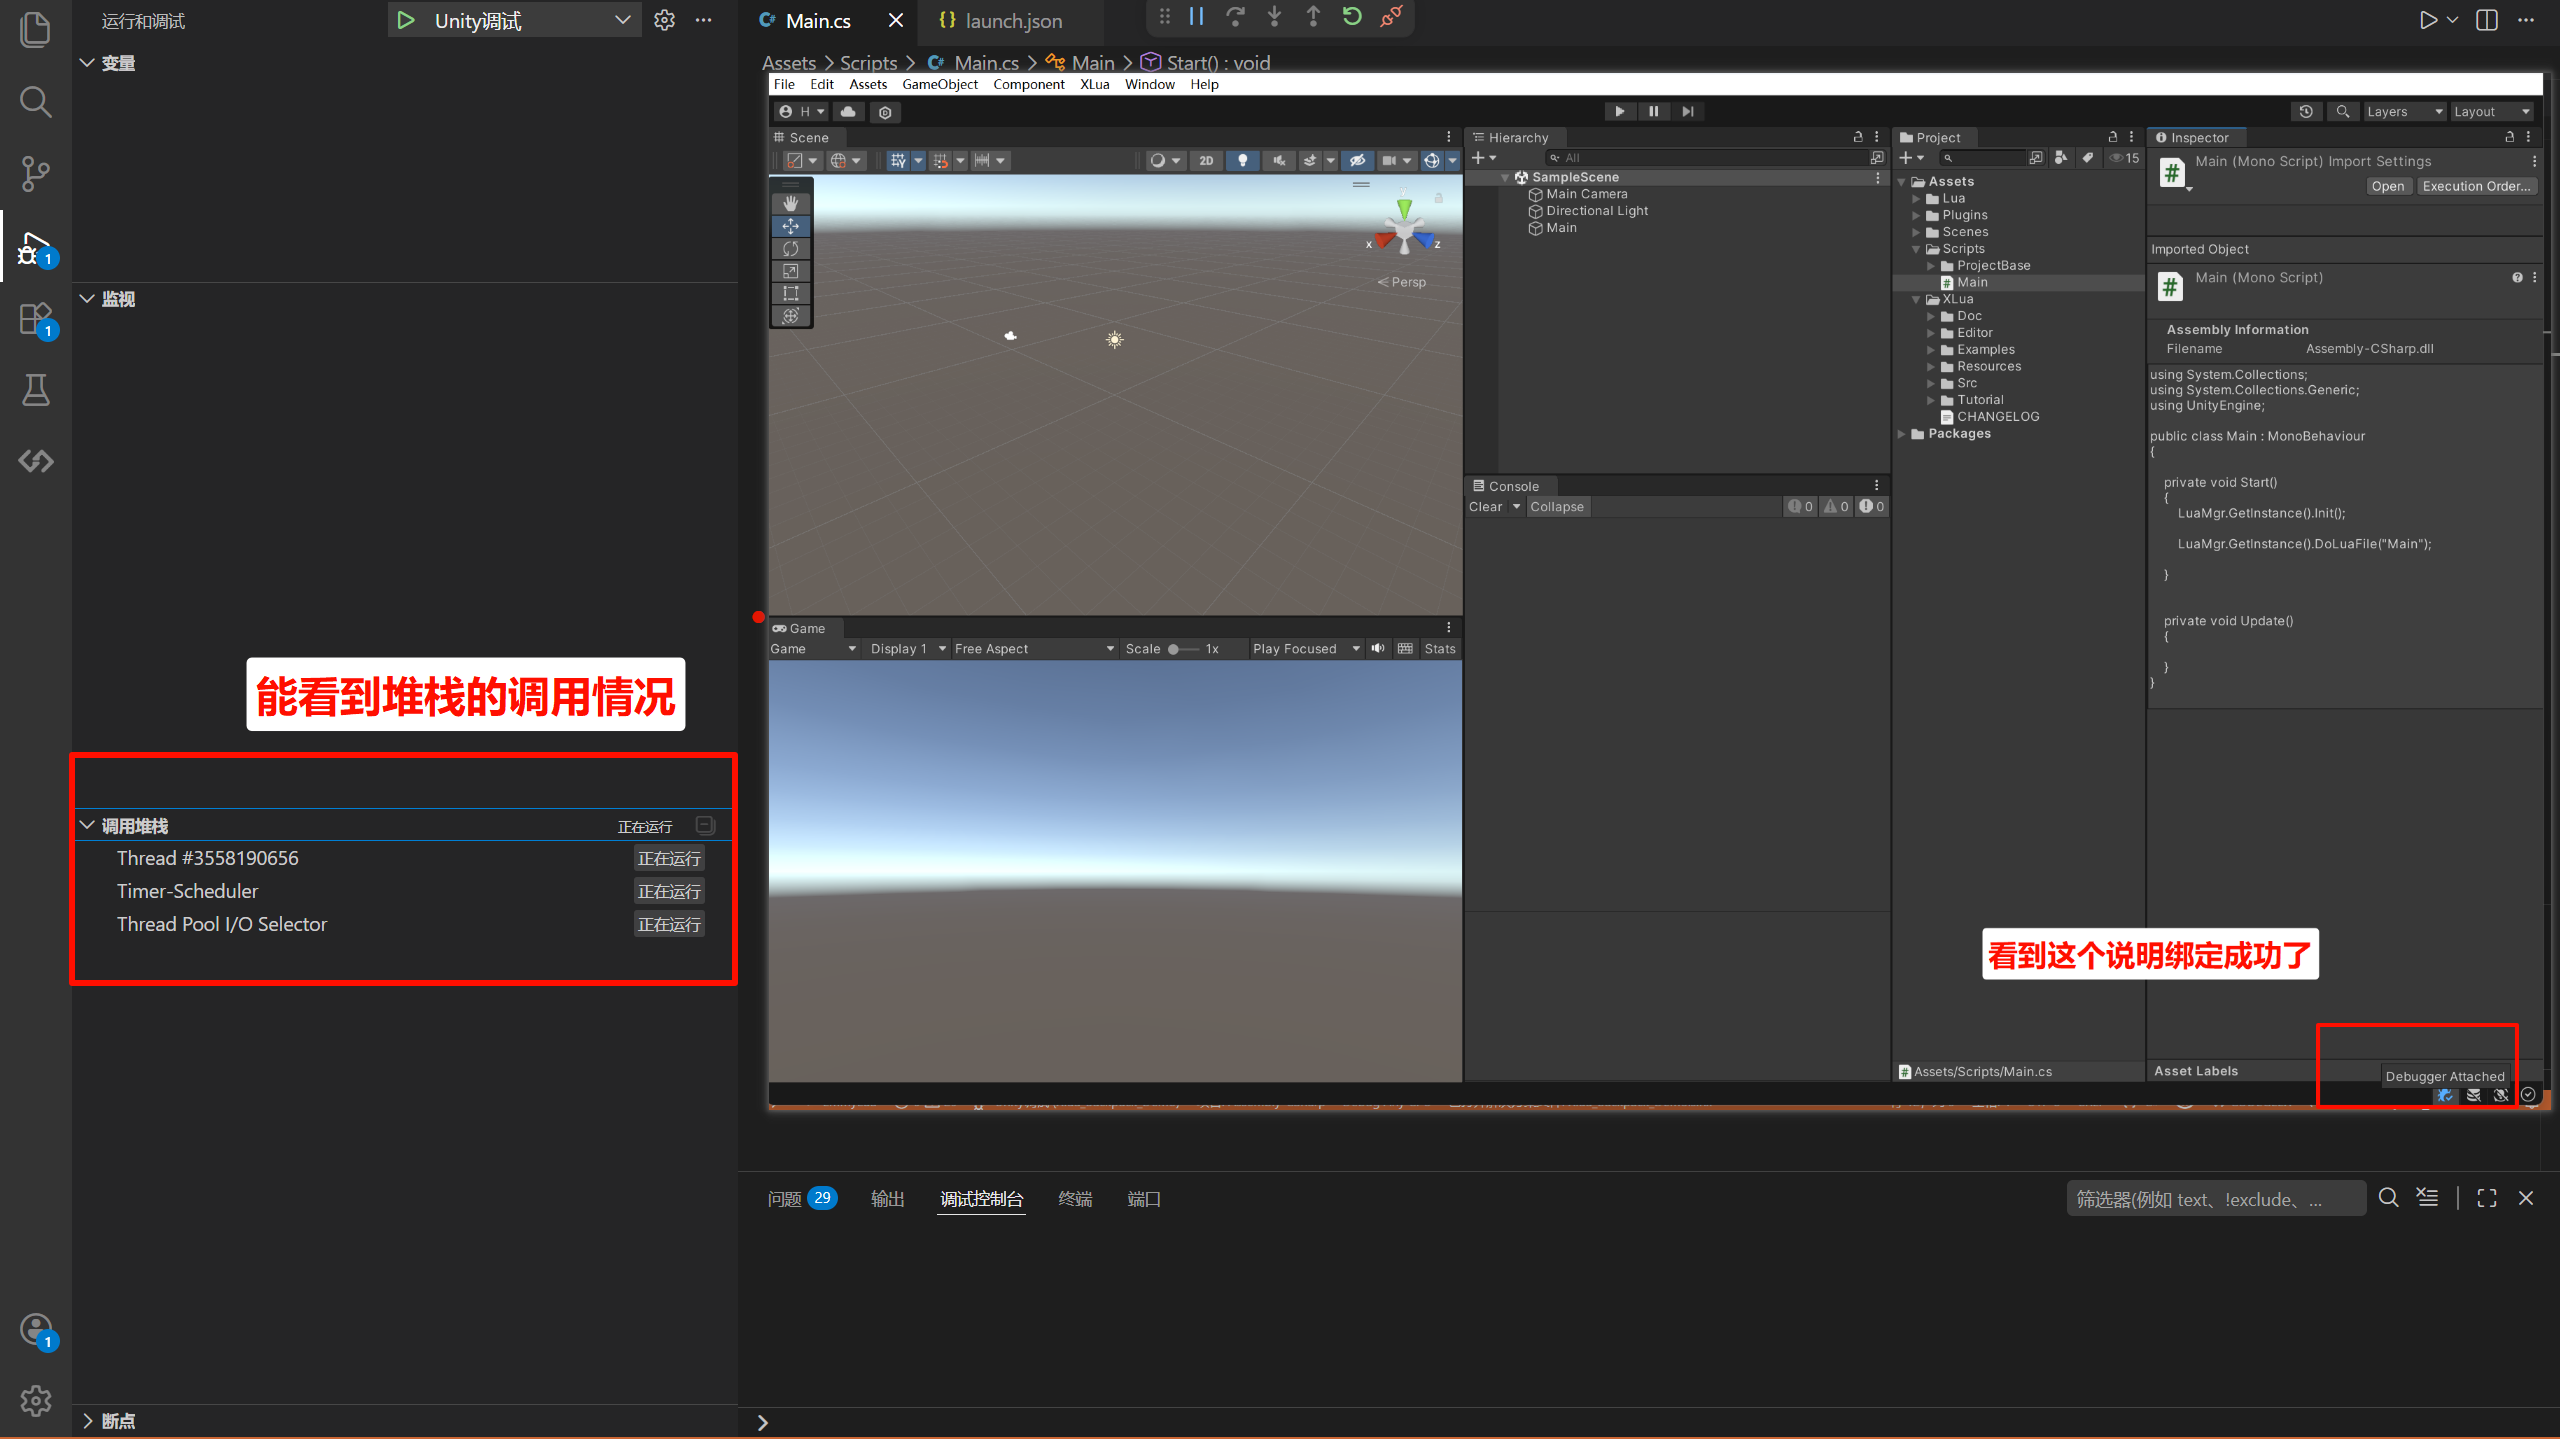2560x1439 pixels.
Task: Click Unity Step frame button
Action: coord(1688,112)
